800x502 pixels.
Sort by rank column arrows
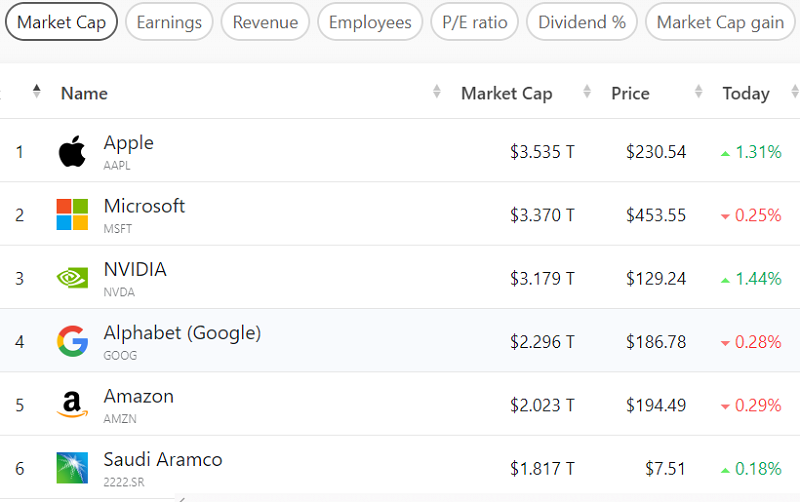pos(37,92)
